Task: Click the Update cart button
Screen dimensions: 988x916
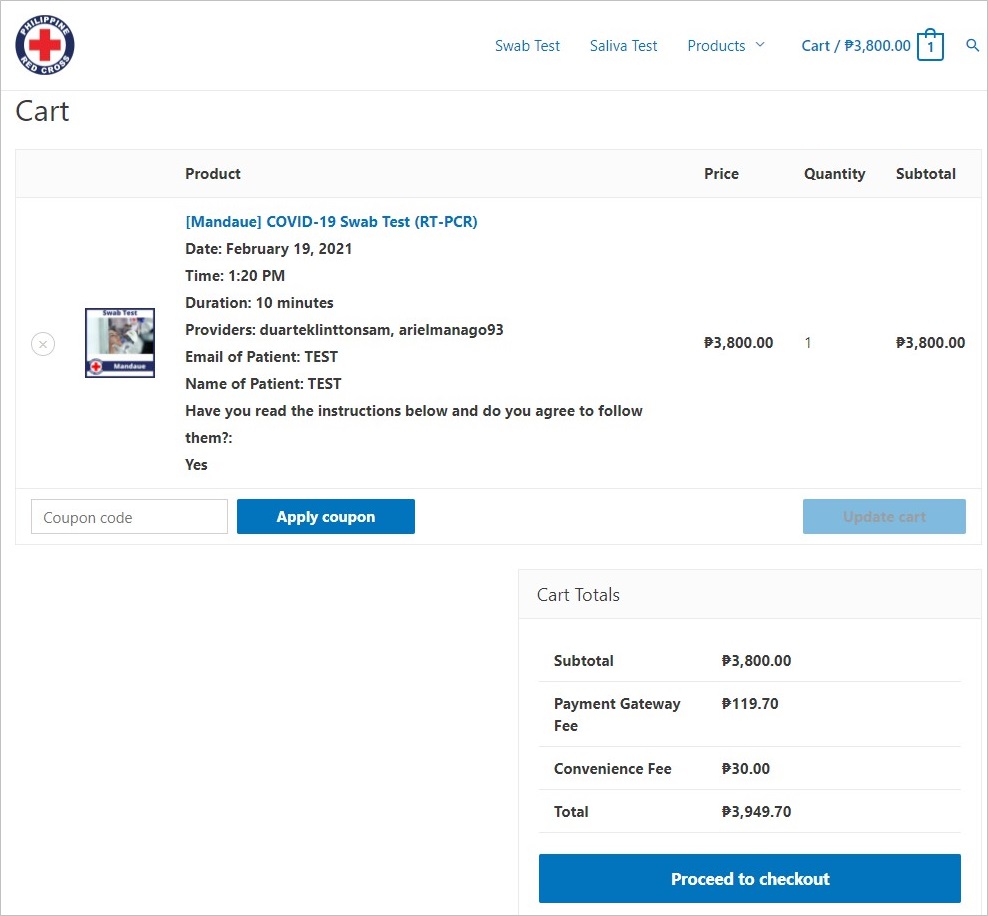Action: point(884,517)
